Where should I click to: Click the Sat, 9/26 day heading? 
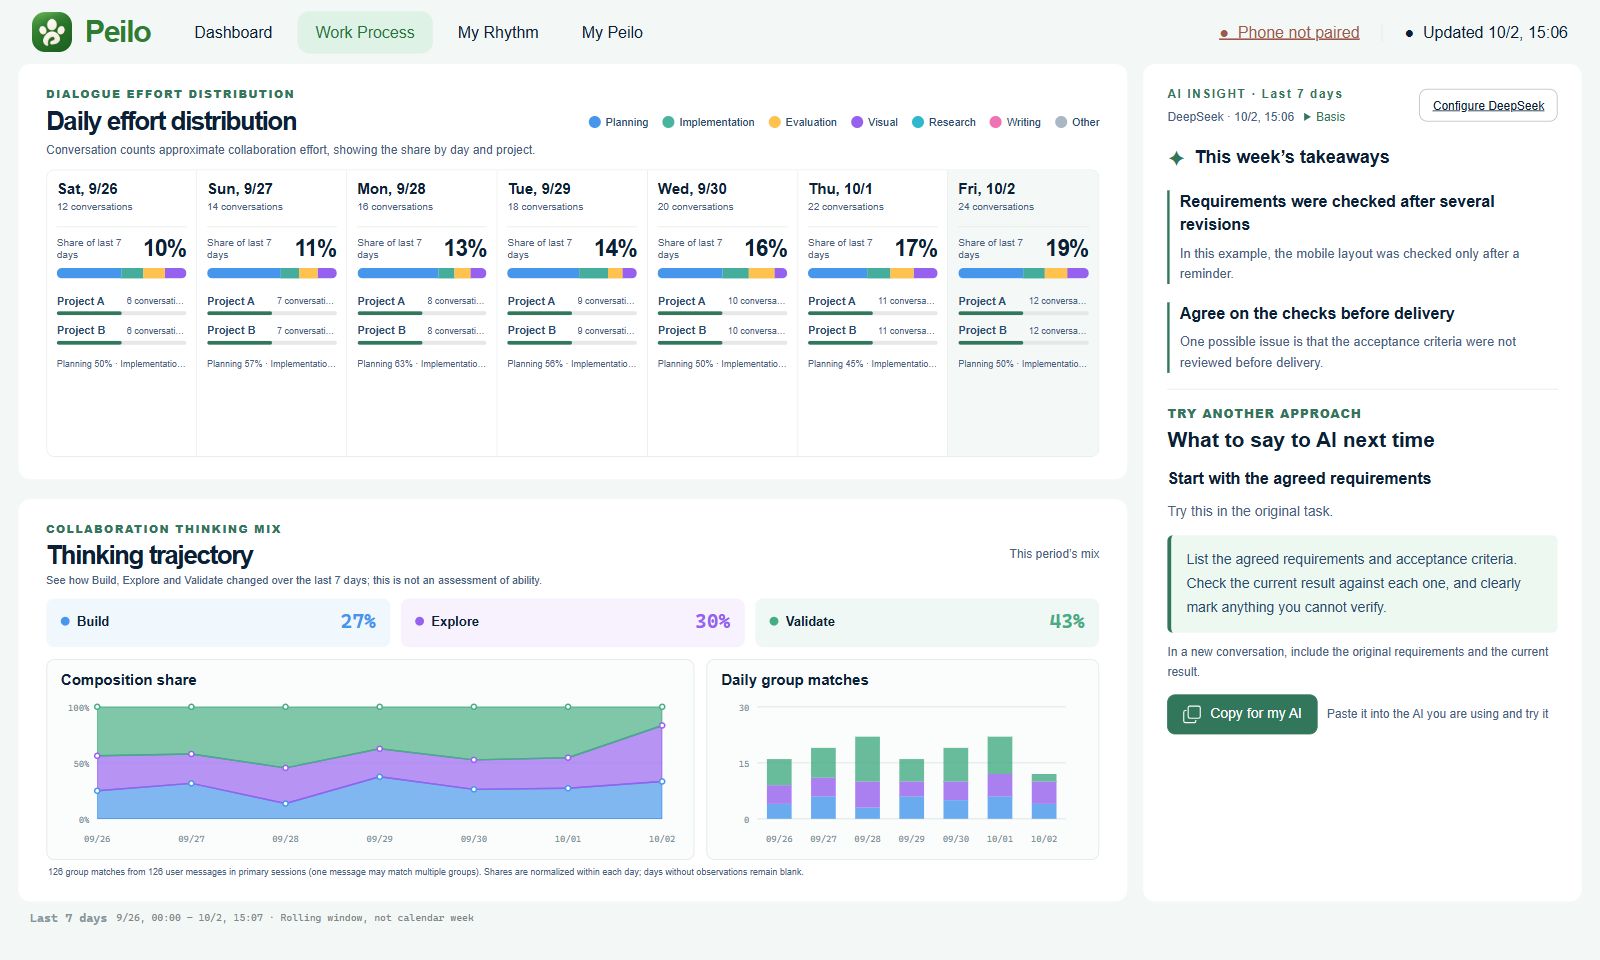point(87,189)
